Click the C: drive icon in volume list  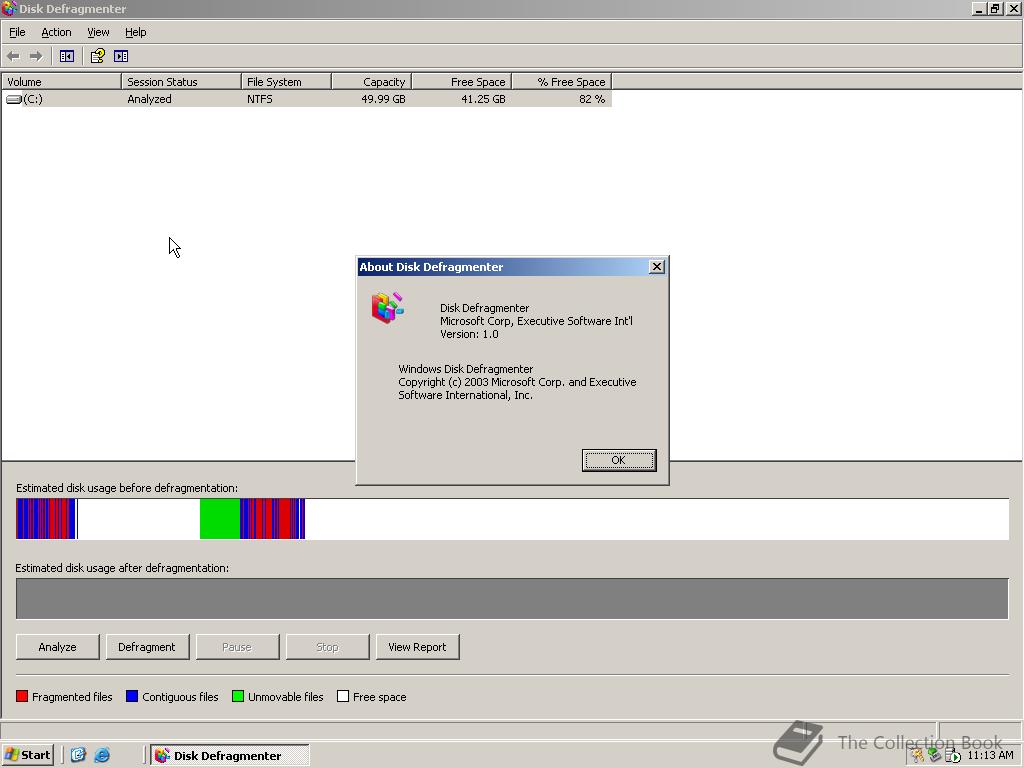[14, 99]
